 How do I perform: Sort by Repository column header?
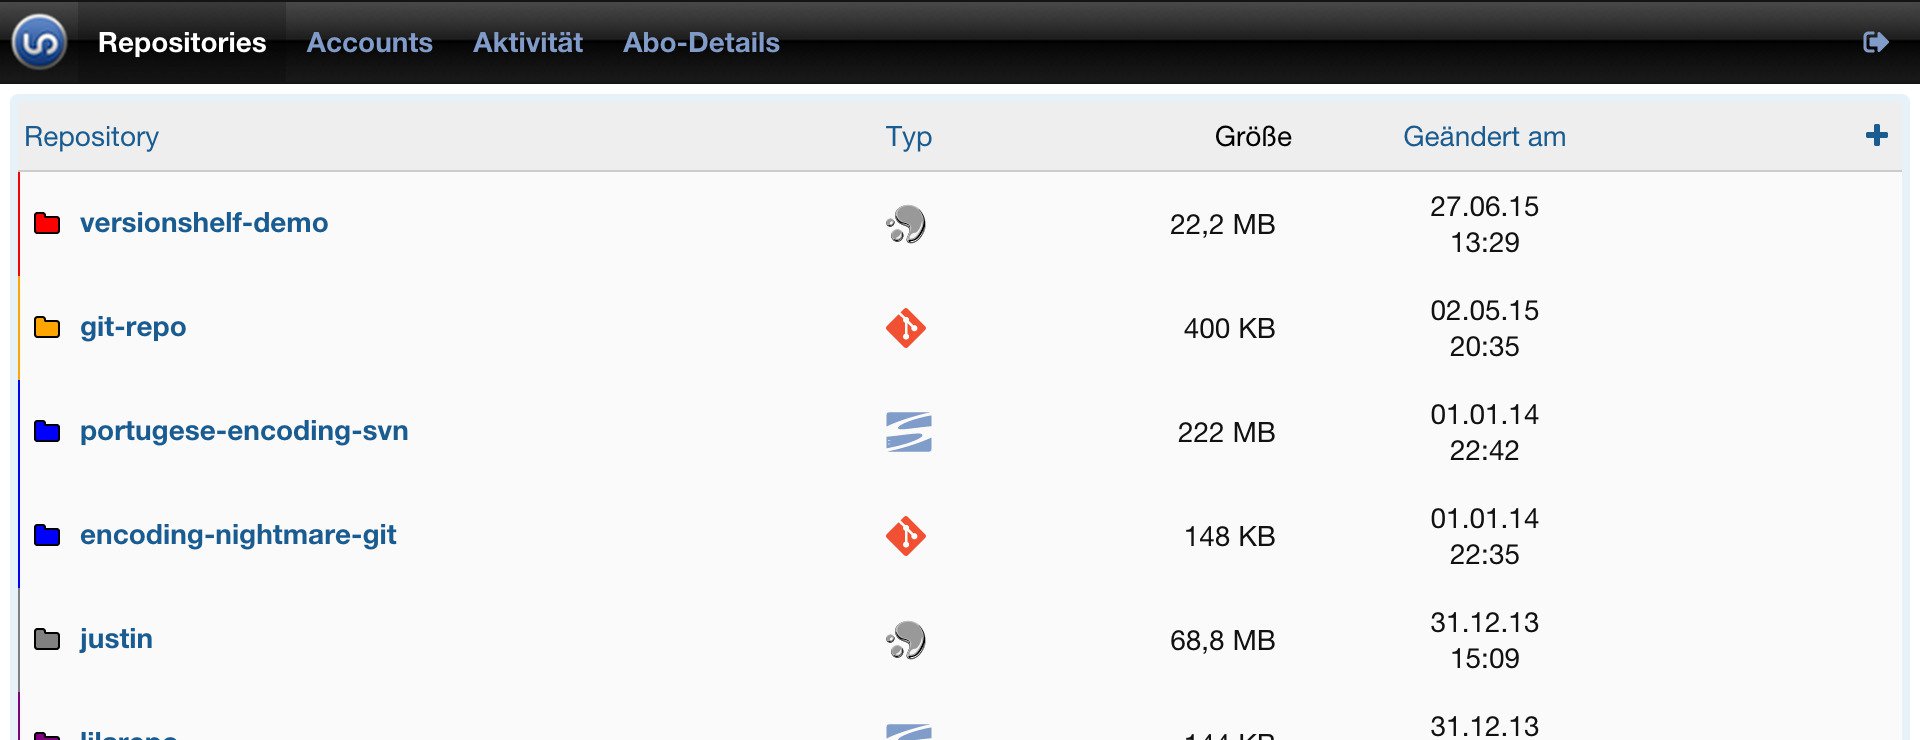pos(91,136)
